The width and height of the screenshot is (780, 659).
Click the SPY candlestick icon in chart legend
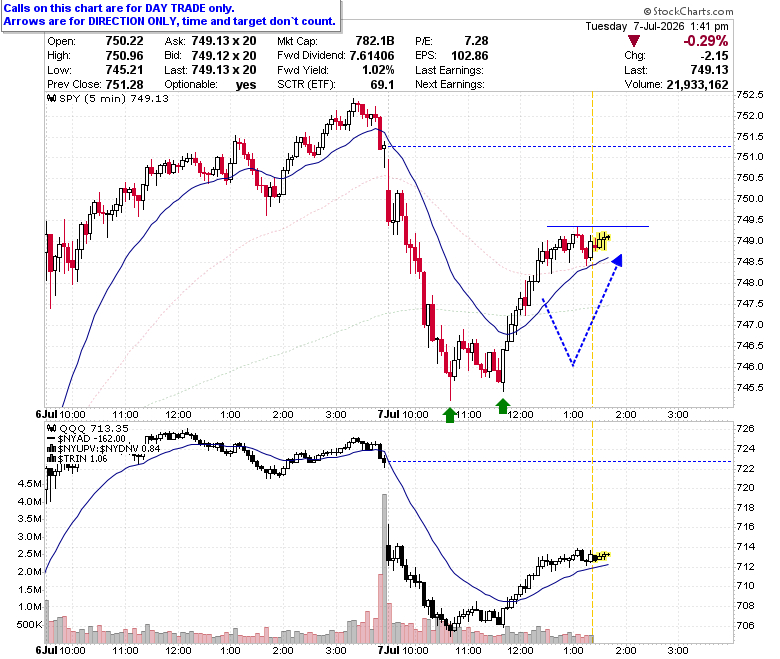click(51, 98)
